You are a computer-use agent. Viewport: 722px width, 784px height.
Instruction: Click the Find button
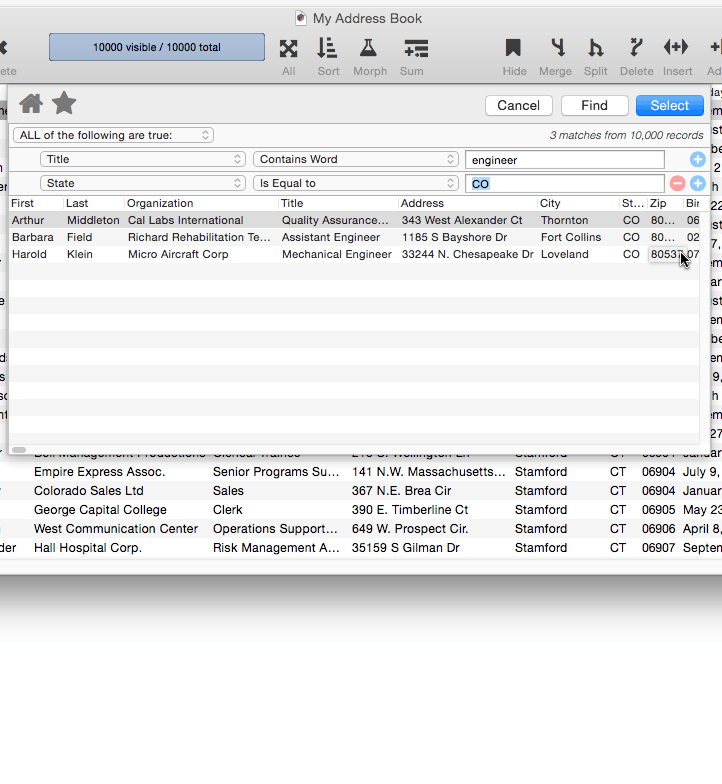(x=594, y=105)
